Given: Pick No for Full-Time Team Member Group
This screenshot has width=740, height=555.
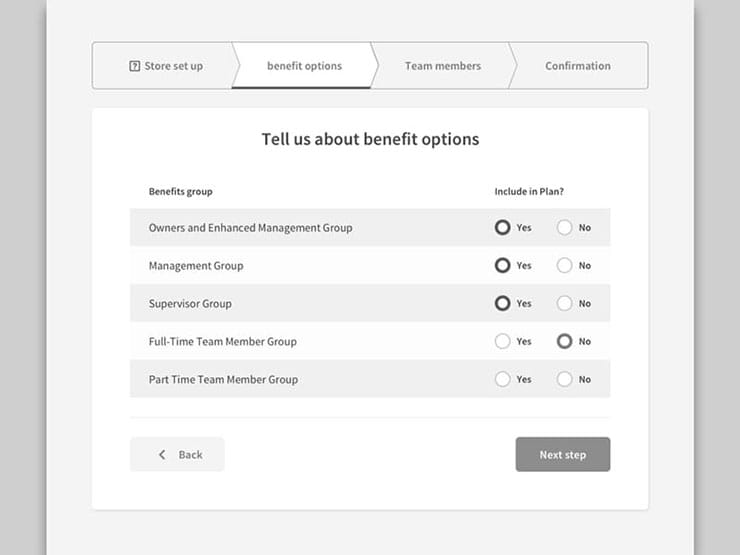Looking at the screenshot, I should [x=565, y=342].
